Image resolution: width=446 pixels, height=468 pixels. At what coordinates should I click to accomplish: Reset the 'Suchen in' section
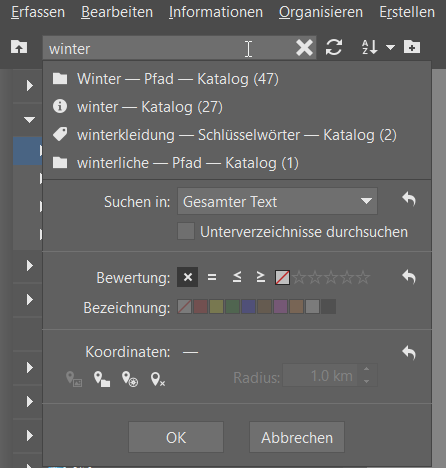click(x=409, y=199)
